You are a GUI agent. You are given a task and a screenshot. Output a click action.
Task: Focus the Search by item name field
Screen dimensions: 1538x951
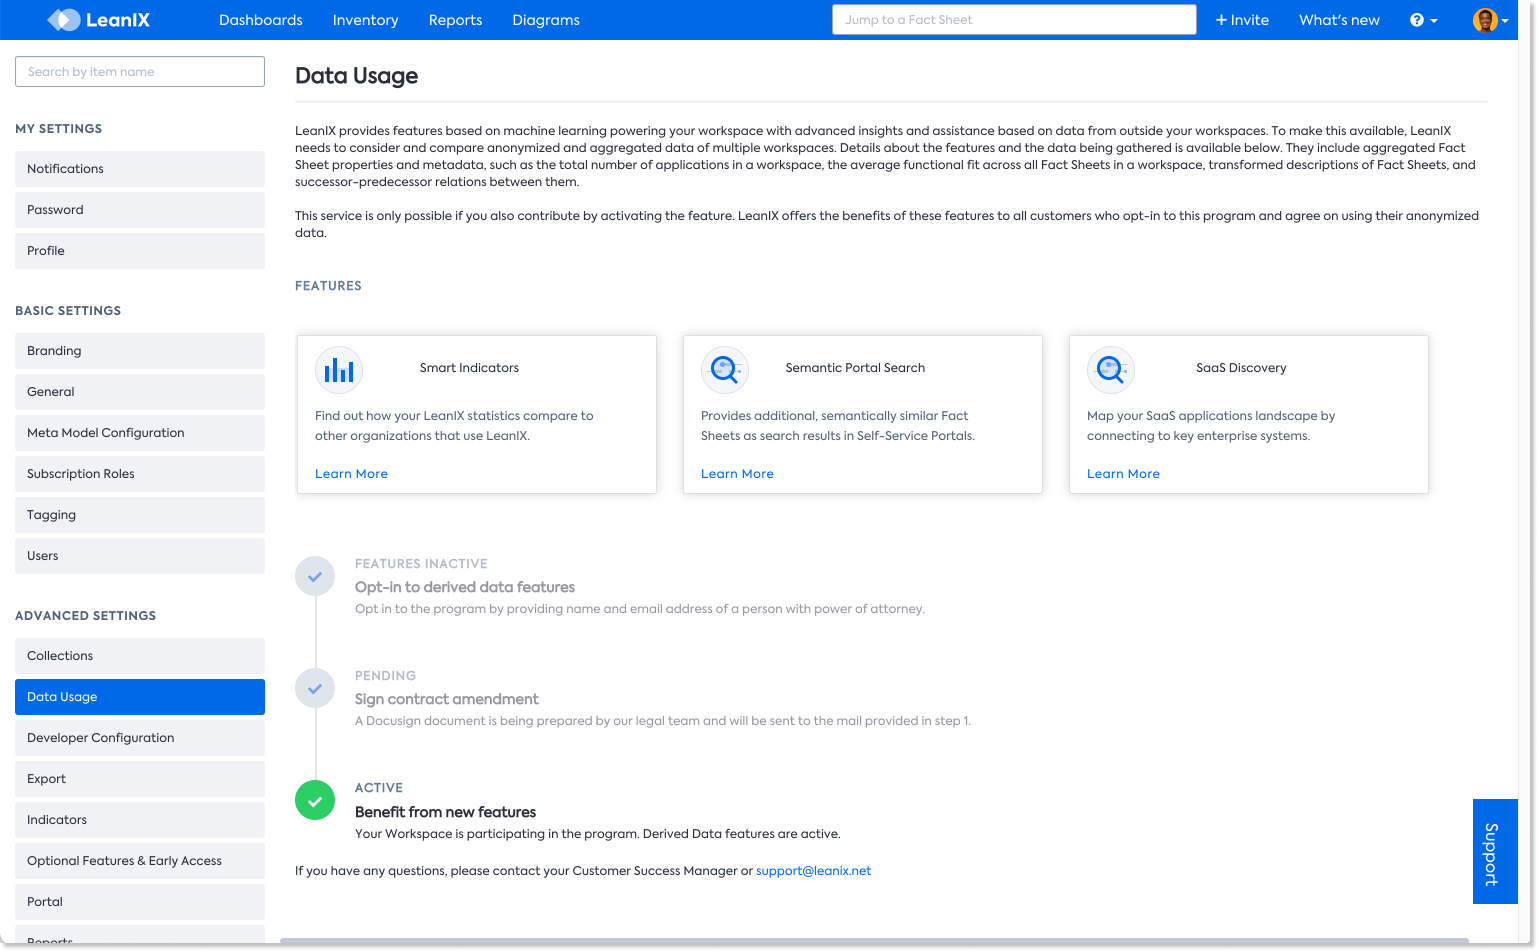(x=140, y=72)
